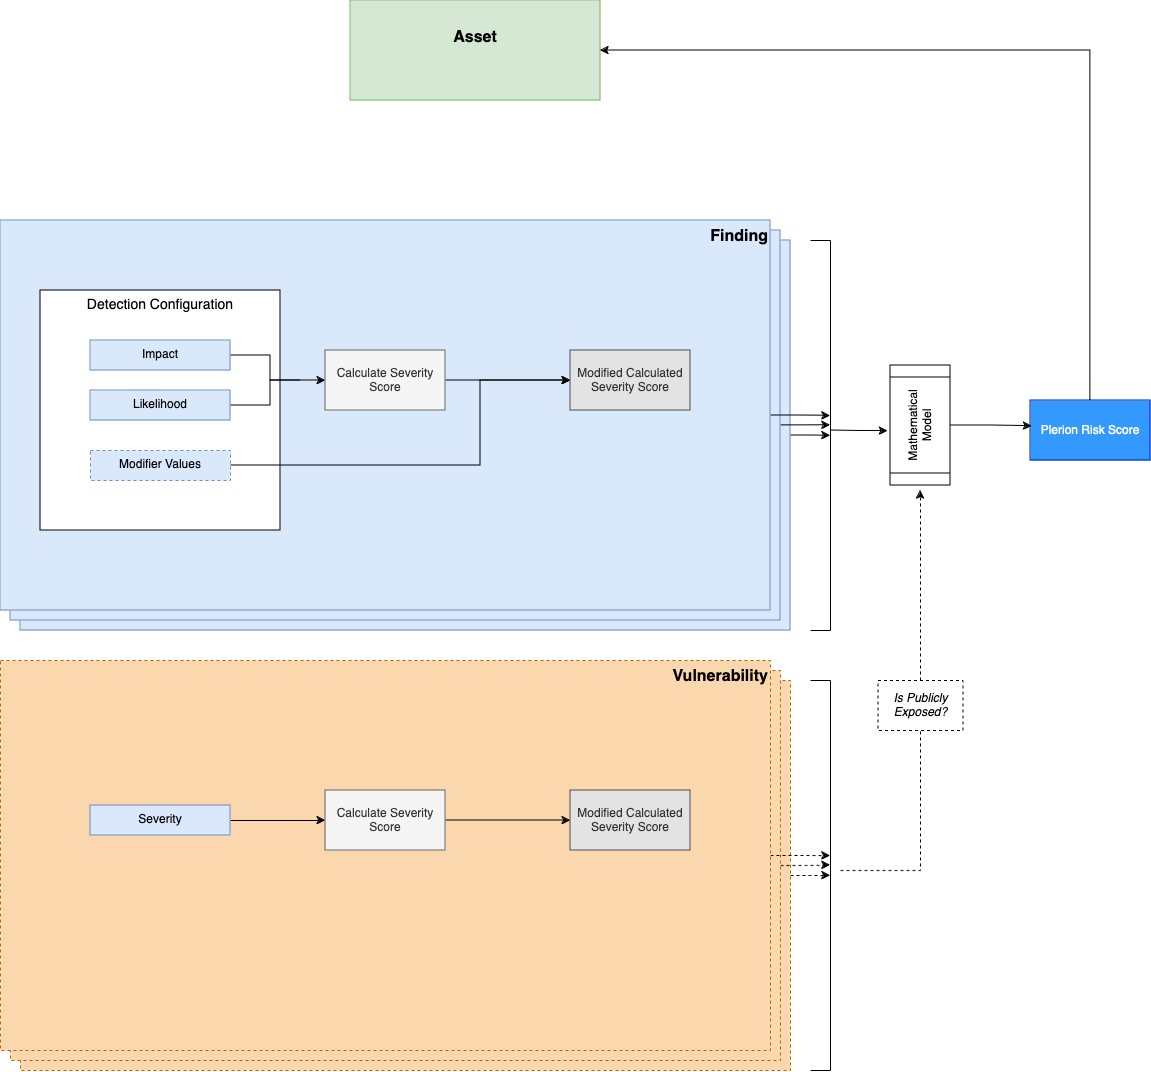Select the Impact box
1151x1072 pixels.
160,355
